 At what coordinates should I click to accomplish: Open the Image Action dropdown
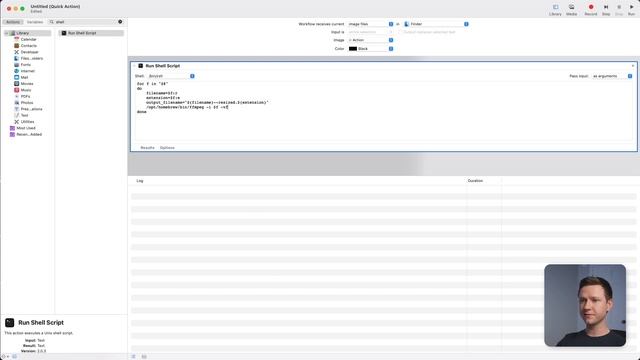[371, 40]
